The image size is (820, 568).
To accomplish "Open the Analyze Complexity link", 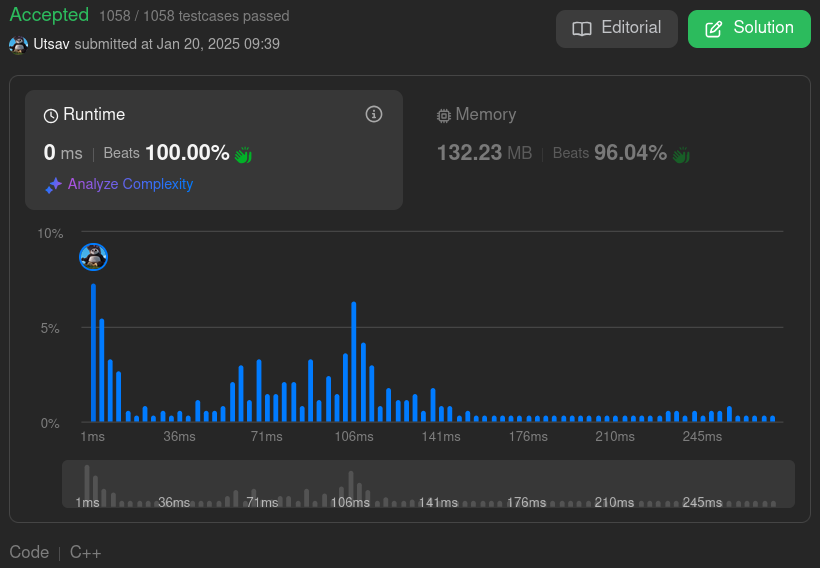I will [130, 184].
